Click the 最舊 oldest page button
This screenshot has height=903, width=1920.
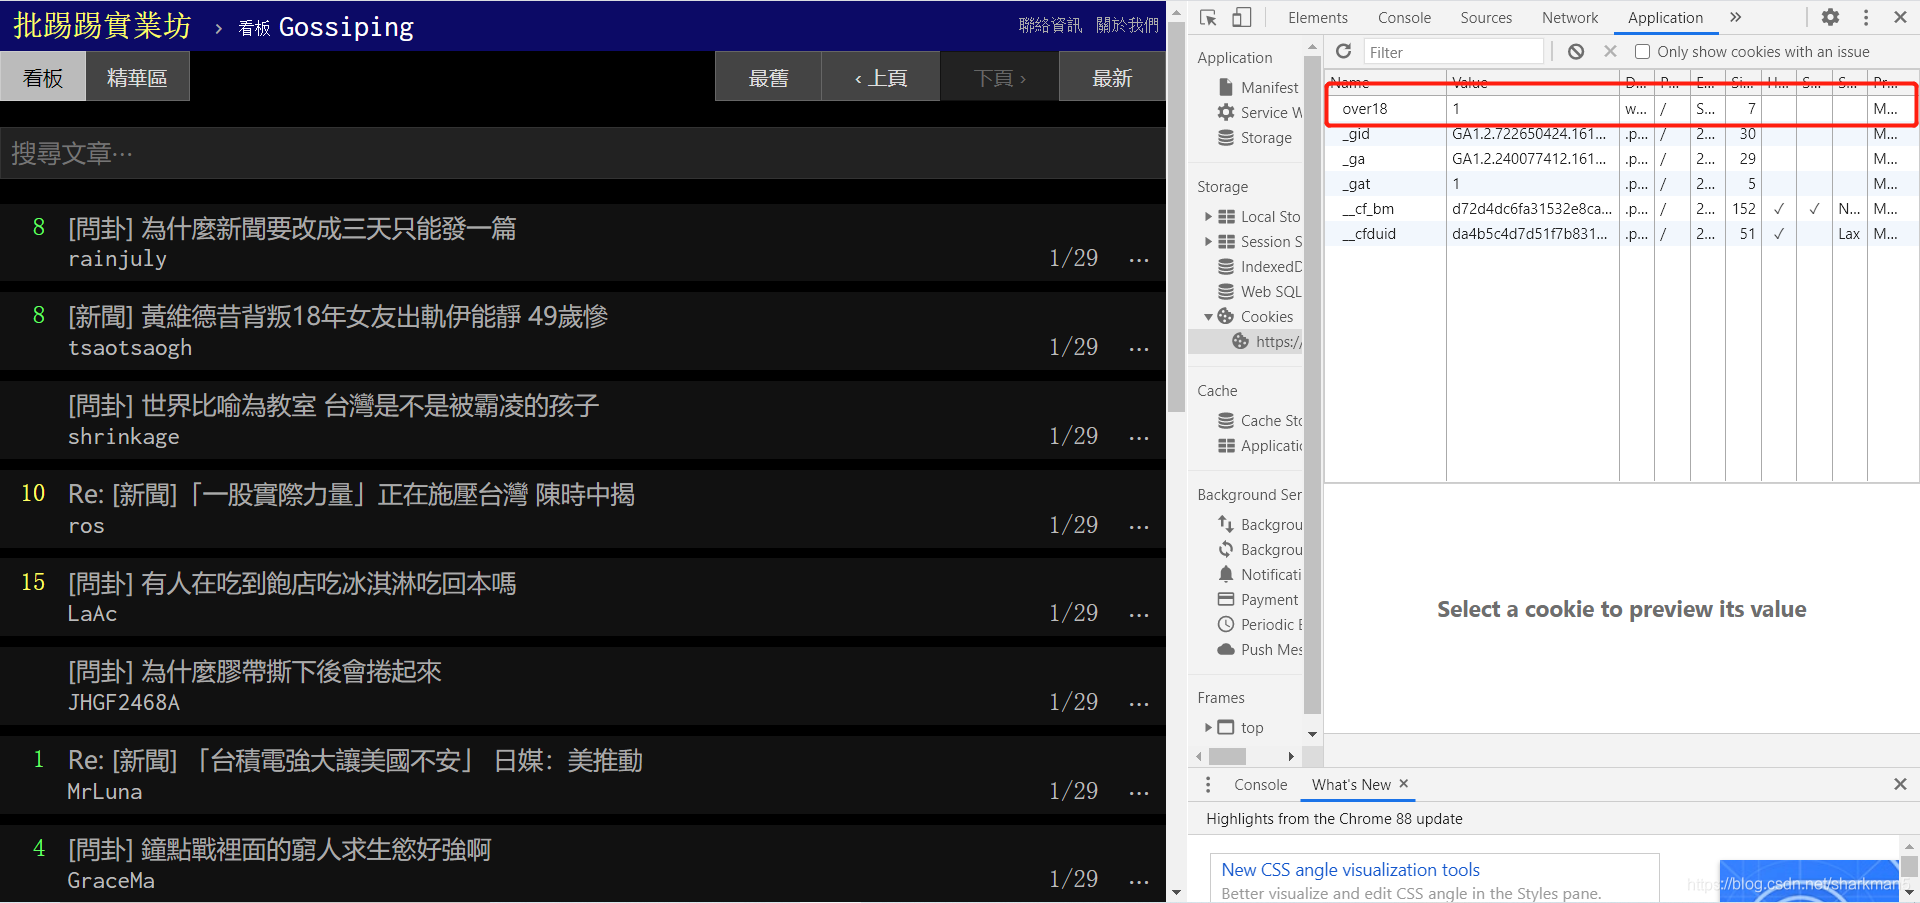(x=768, y=77)
